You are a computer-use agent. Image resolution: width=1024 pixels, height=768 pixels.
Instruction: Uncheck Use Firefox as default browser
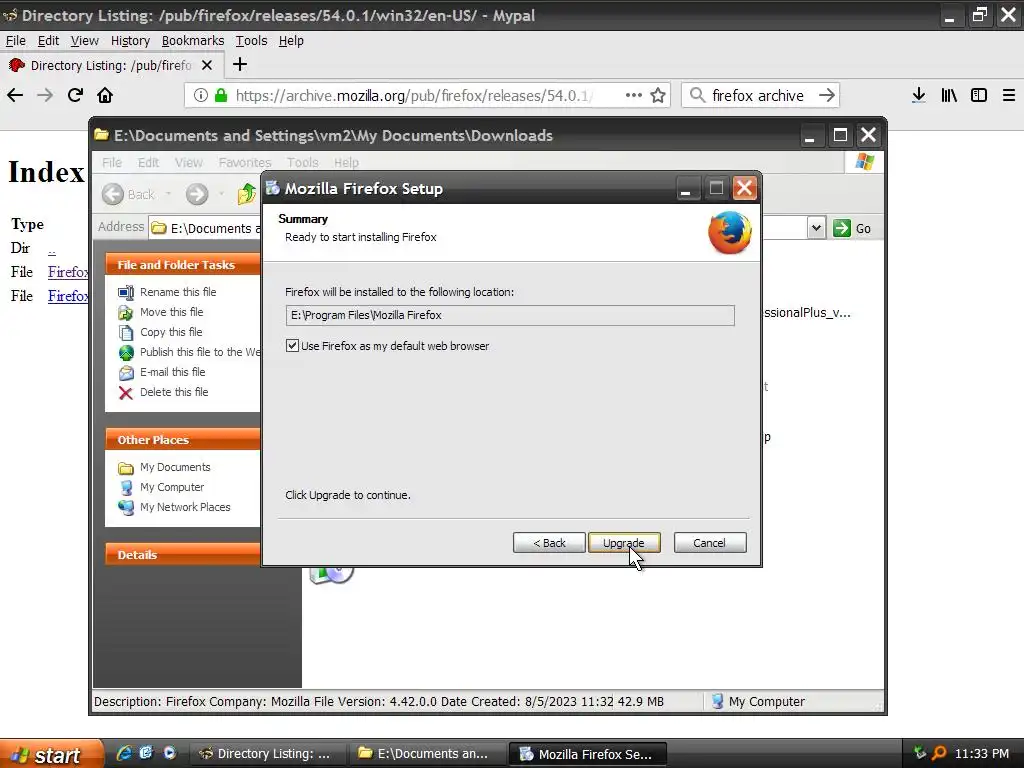[292, 345]
